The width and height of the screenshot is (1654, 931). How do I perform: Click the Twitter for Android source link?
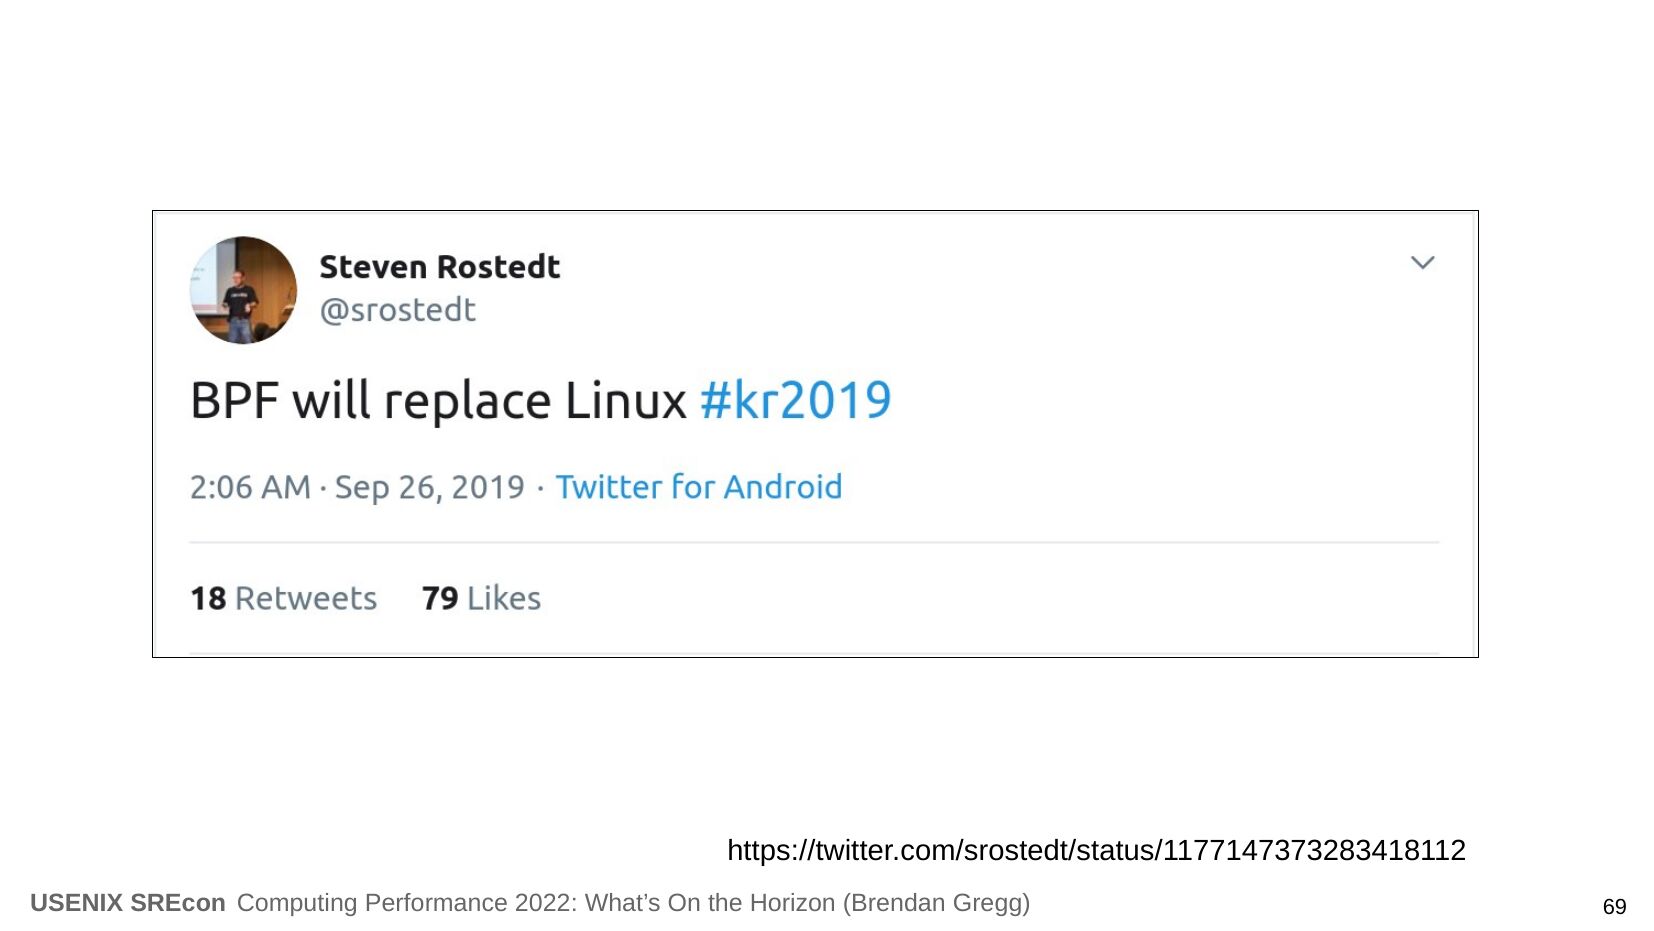(698, 487)
